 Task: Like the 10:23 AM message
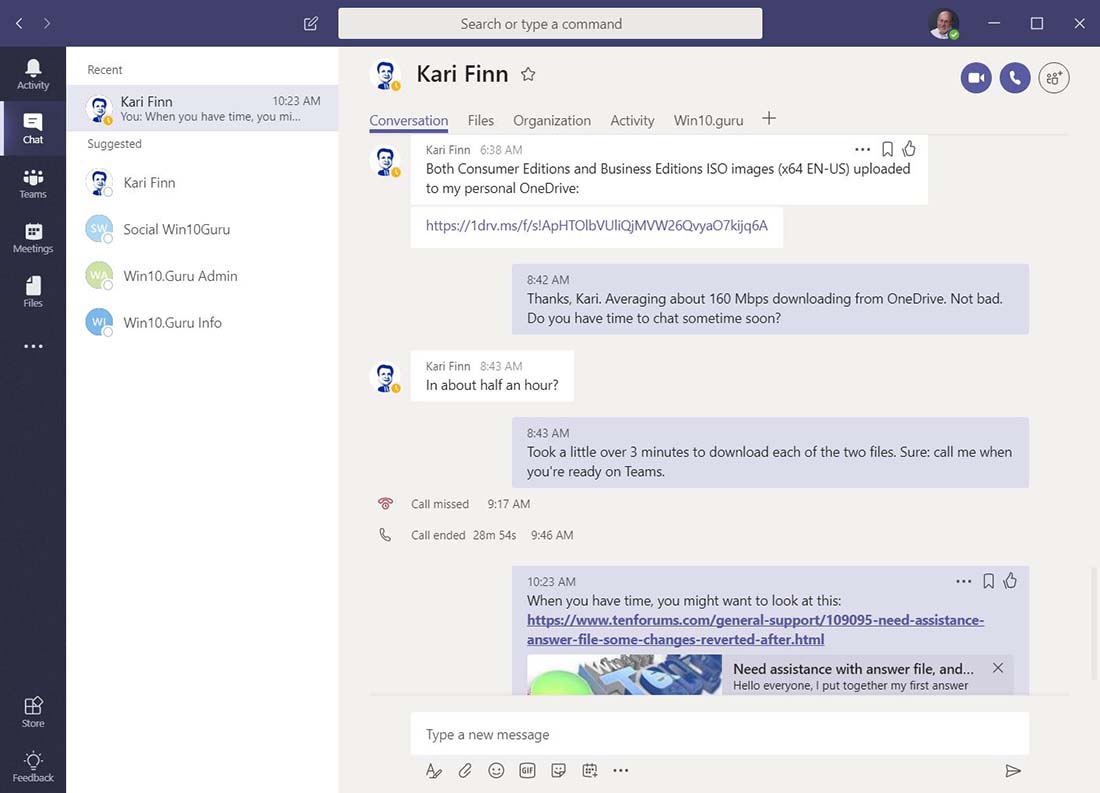click(1010, 580)
